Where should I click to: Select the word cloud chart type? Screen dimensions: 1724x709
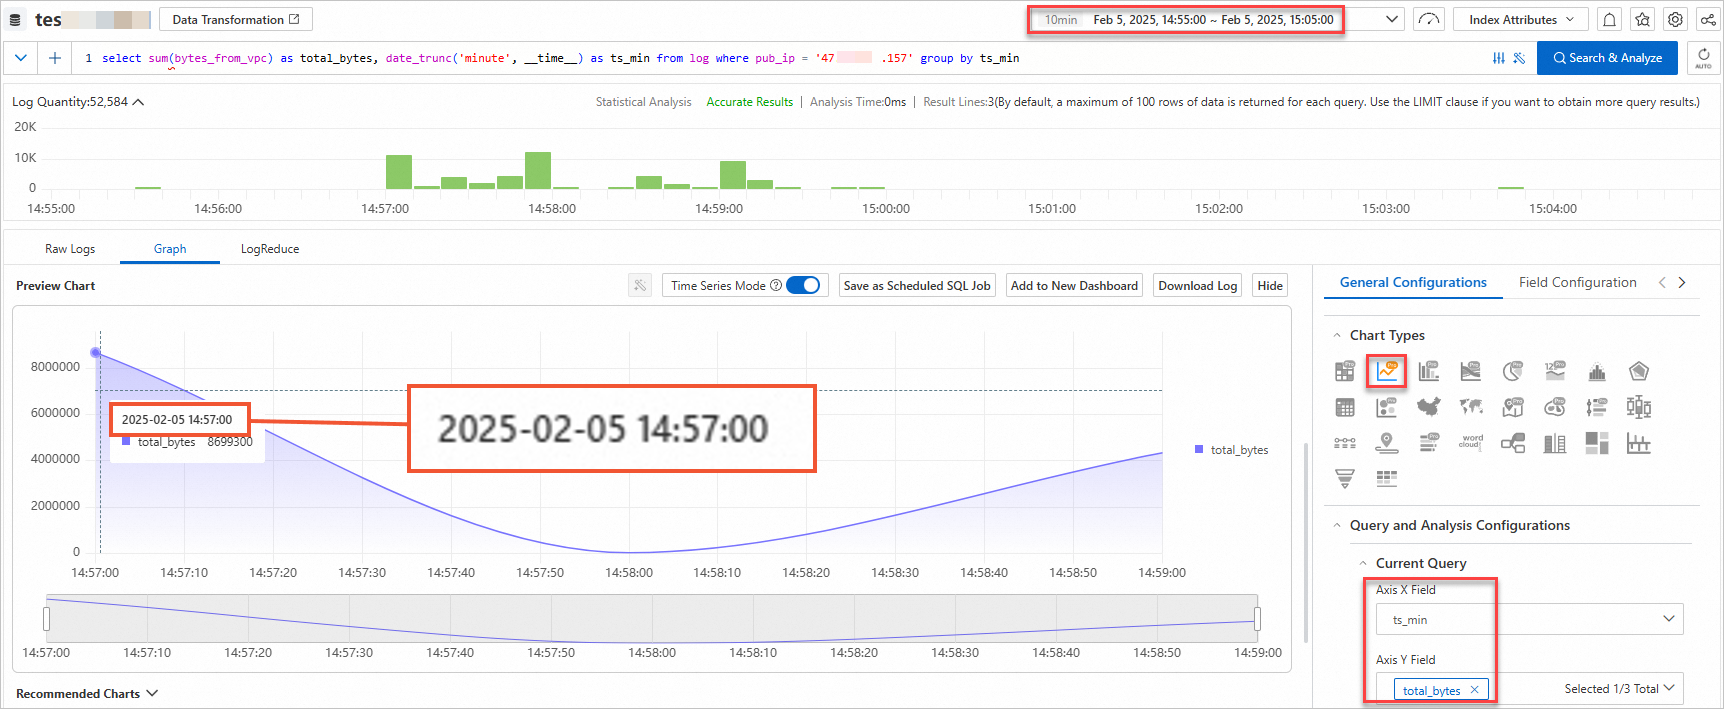1471,442
